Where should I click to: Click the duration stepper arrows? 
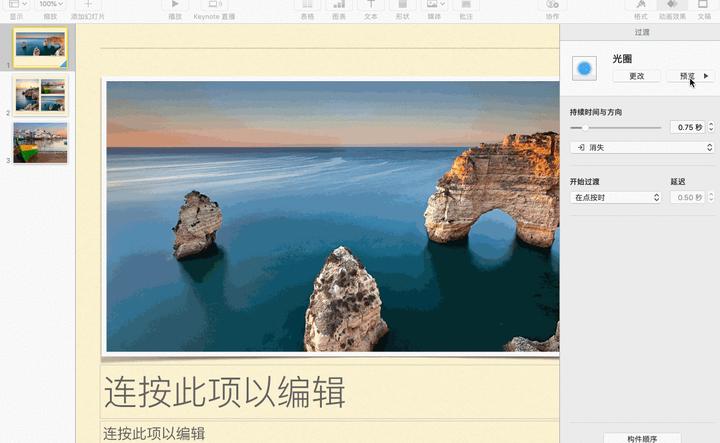[x=711, y=127]
